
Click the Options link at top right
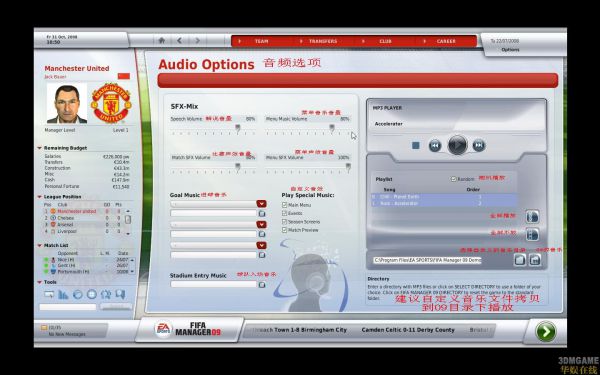pyautogui.click(x=510, y=50)
